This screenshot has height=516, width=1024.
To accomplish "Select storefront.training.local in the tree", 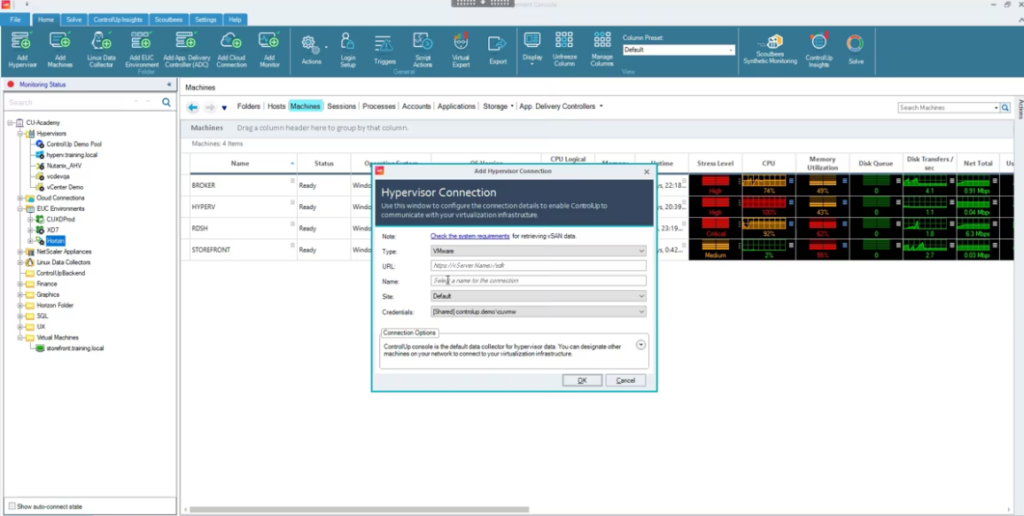I will point(75,349).
